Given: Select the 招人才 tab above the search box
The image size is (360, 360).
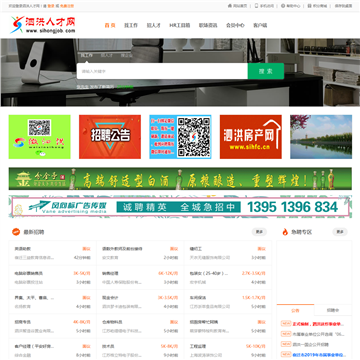Looking at the screenshot, I should pos(107,55).
